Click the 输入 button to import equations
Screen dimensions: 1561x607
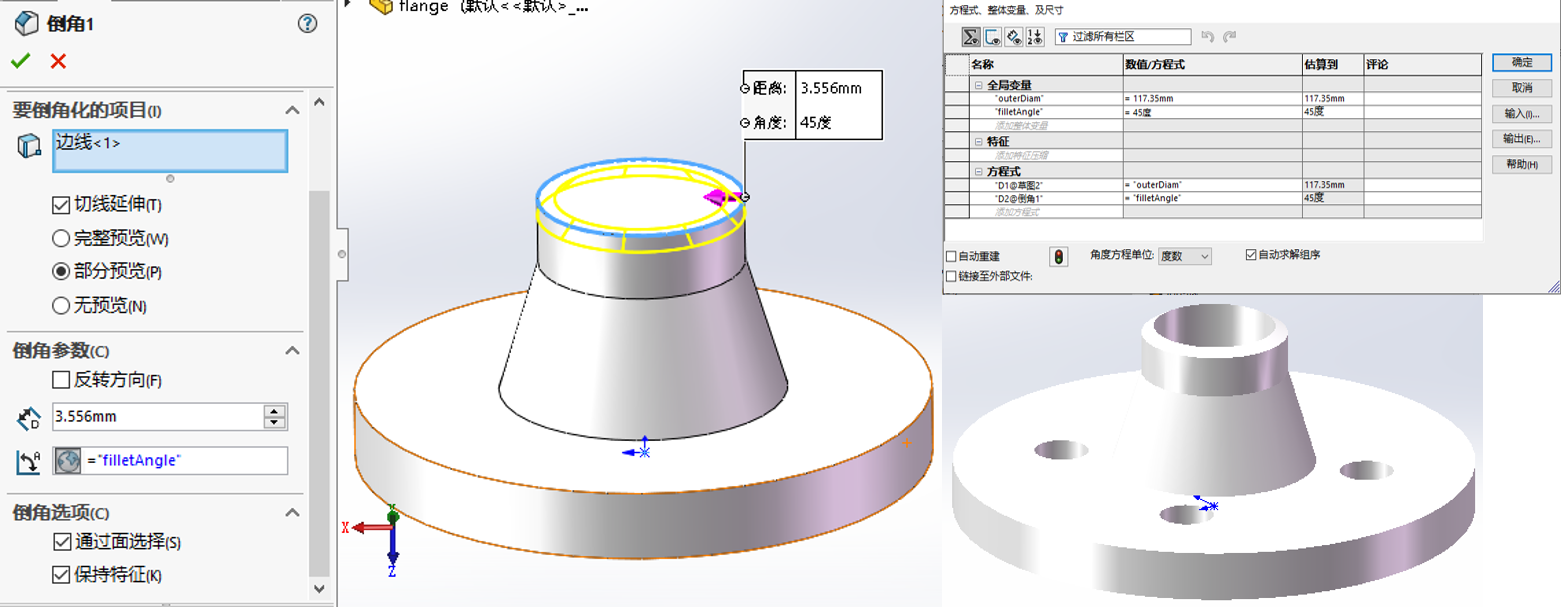1521,113
